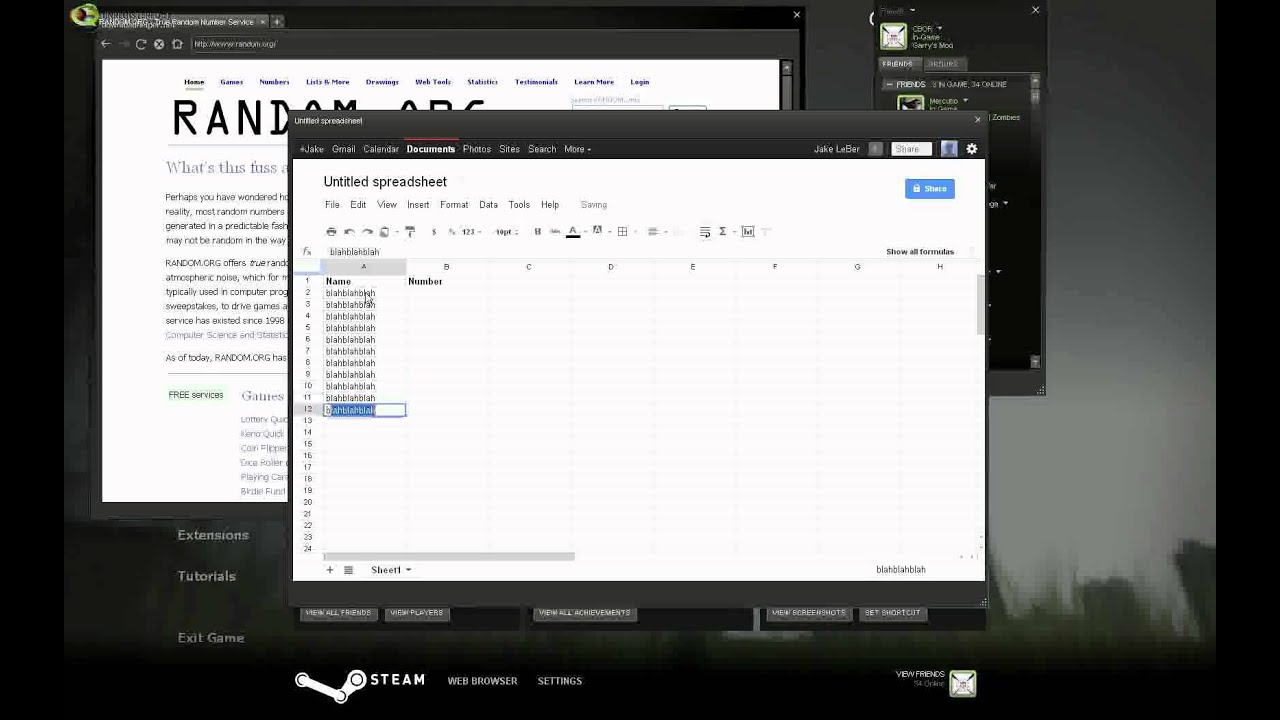Open the Edit menu in spreadsheet

[358, 205]
